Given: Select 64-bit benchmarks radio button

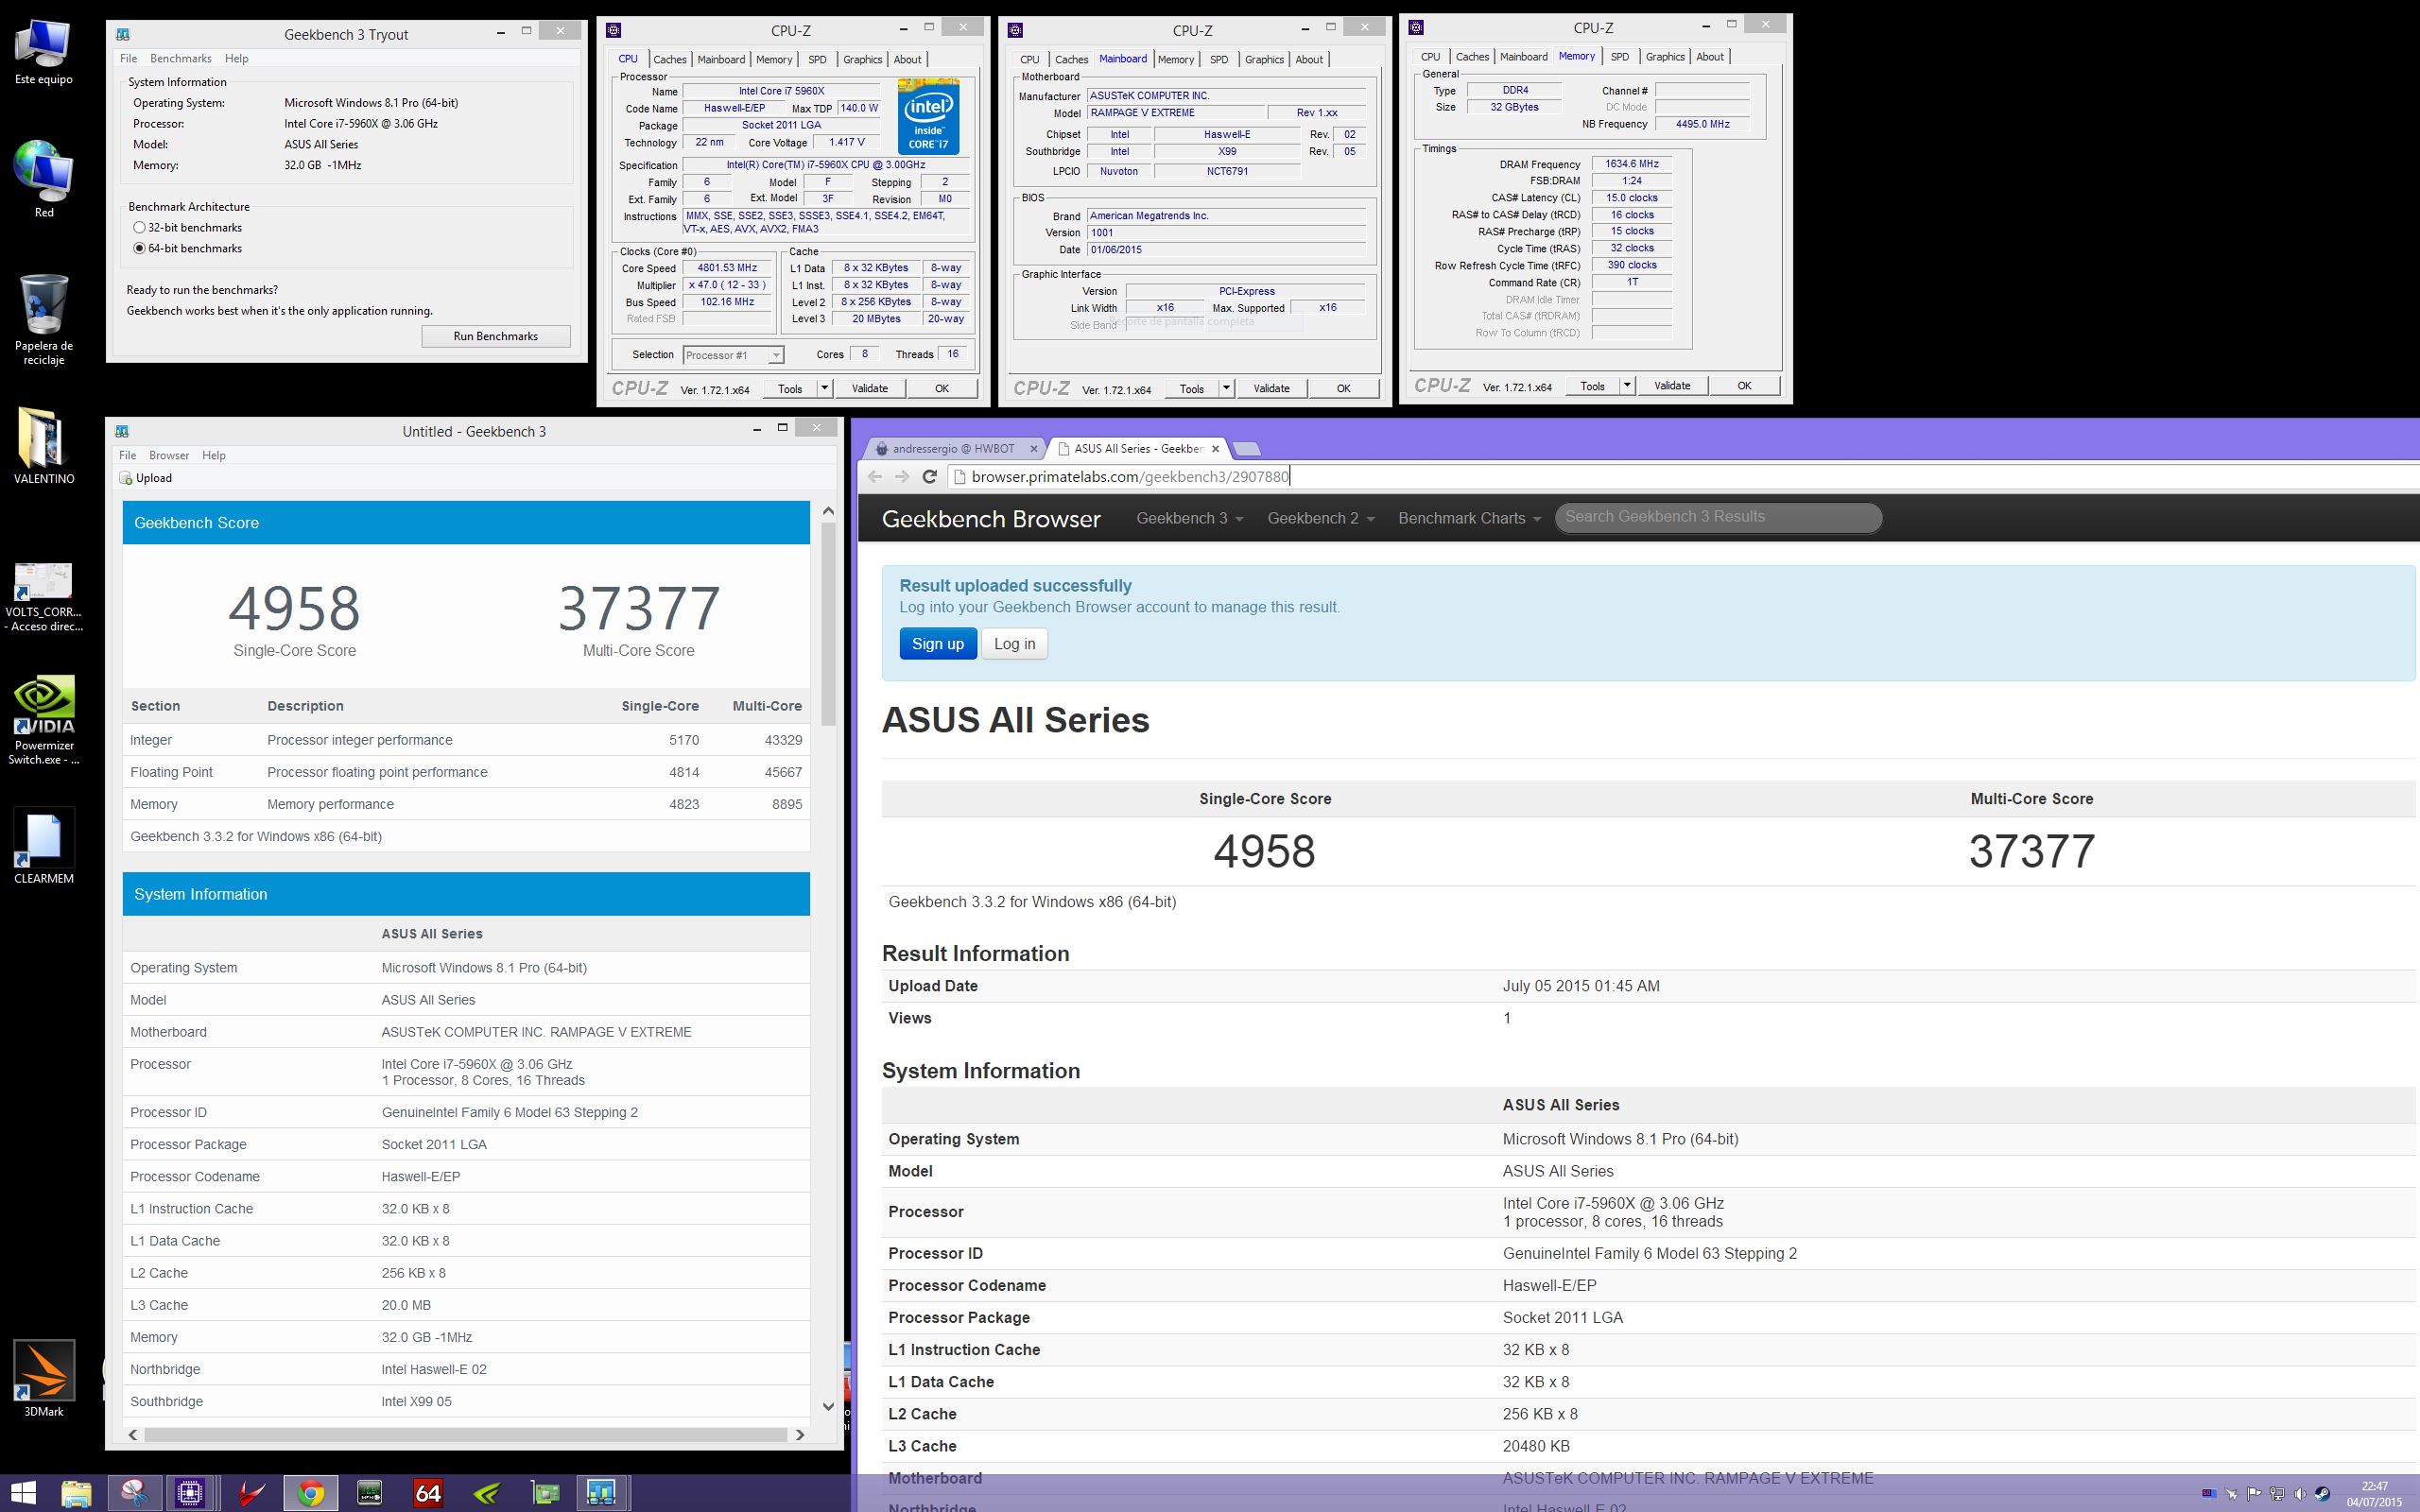Looking at the screenshot, I should (x=139, y=249).
